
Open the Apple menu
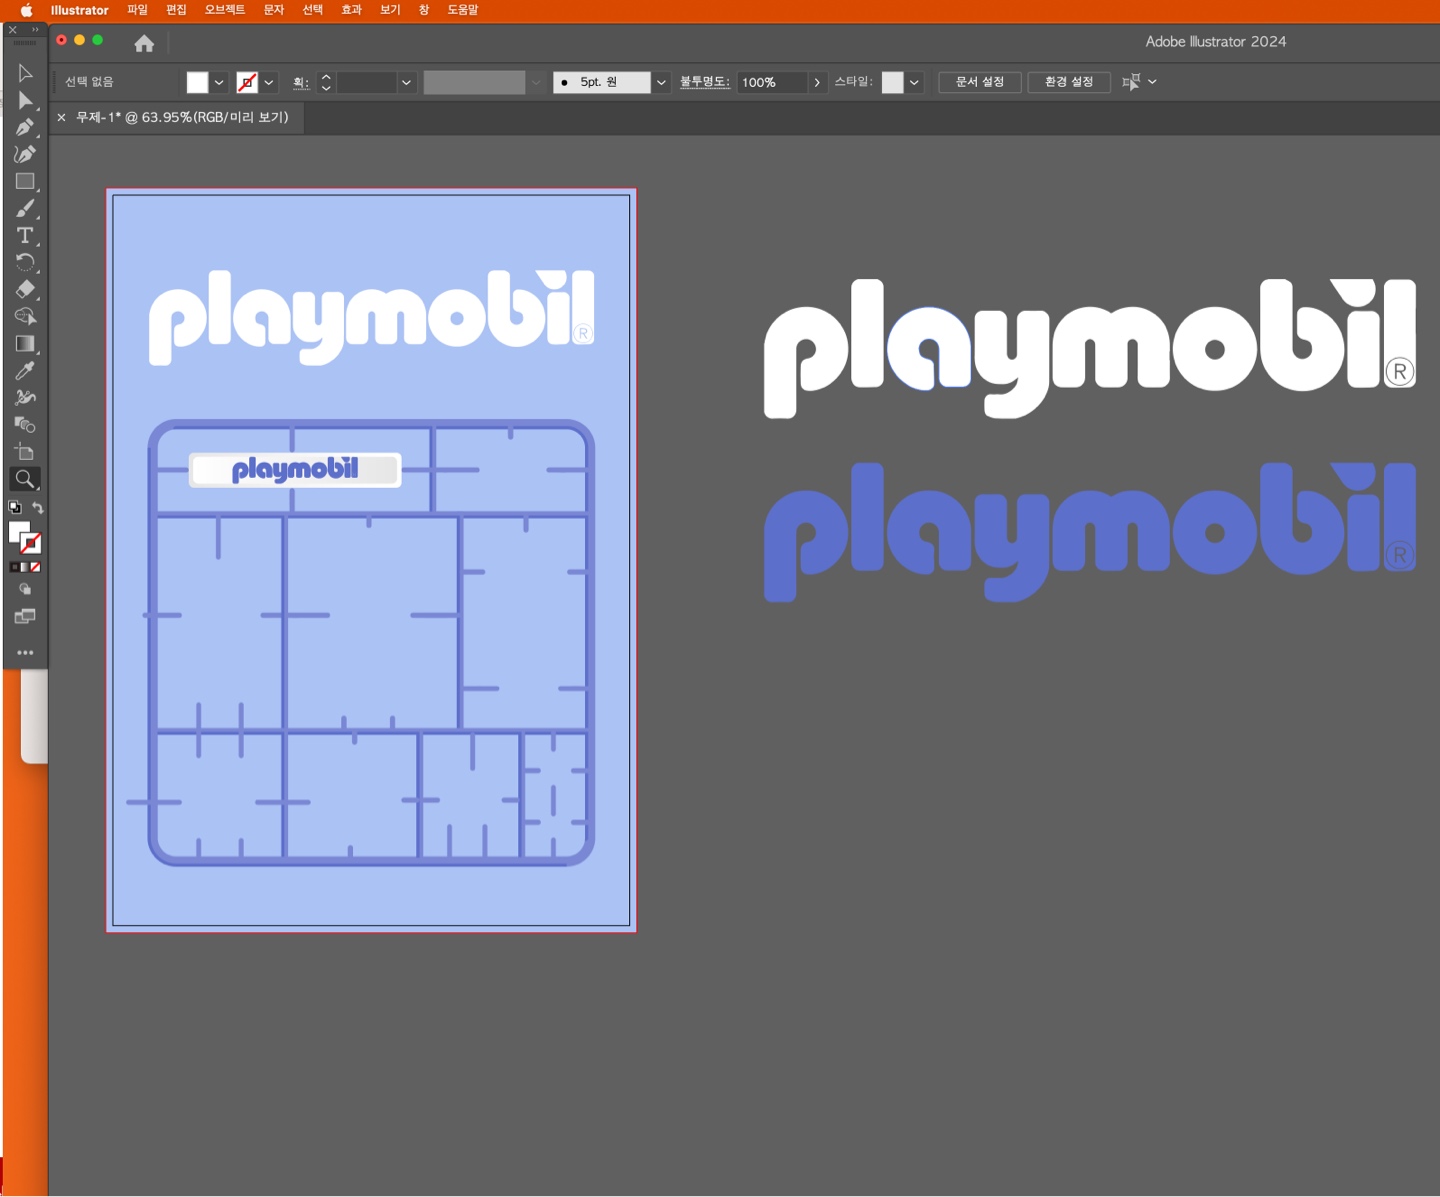coord(26,10)
